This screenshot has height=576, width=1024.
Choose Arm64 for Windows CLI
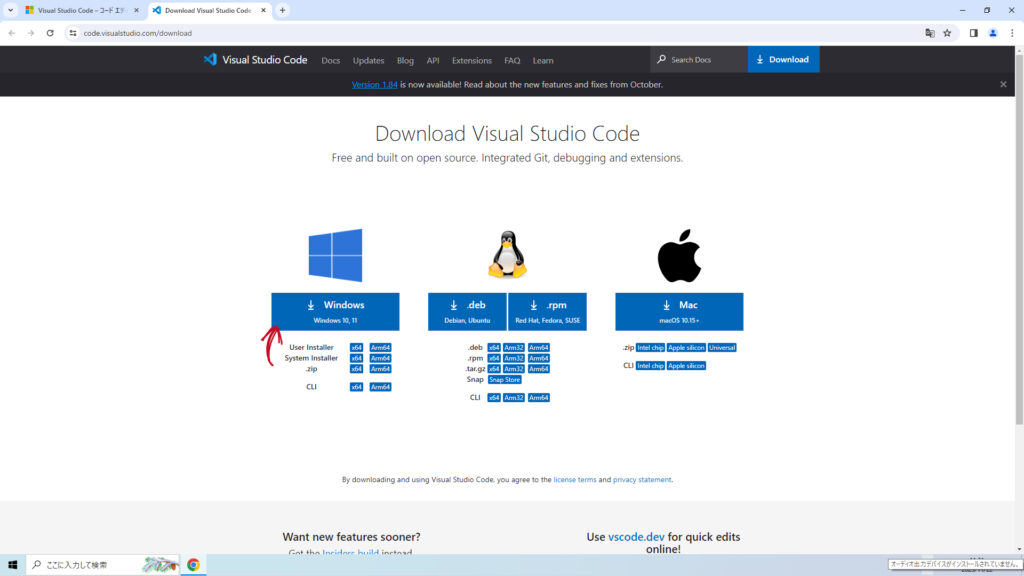pyautogui.click(x=380, y=387)
